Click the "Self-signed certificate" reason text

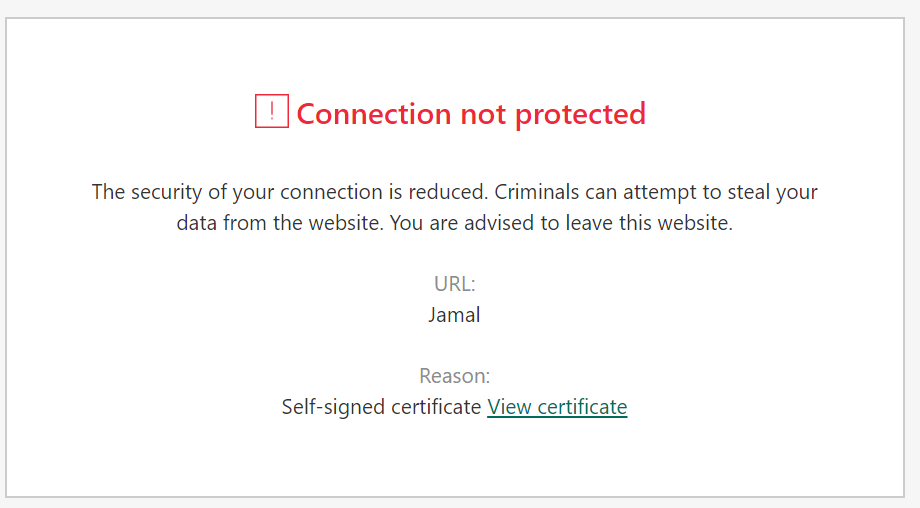point(381,407)
